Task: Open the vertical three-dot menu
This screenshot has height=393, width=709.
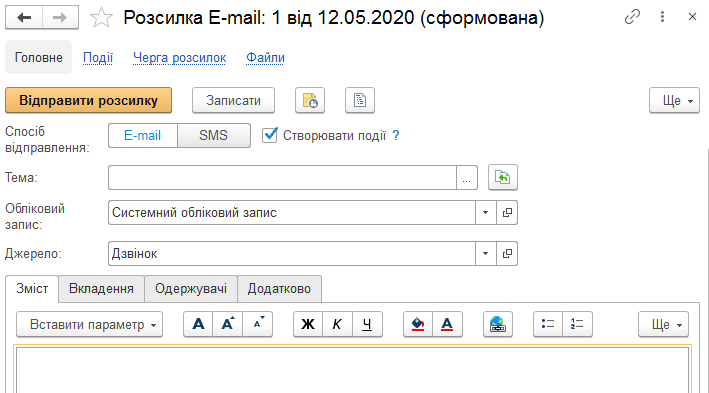Action: [662, 17]
